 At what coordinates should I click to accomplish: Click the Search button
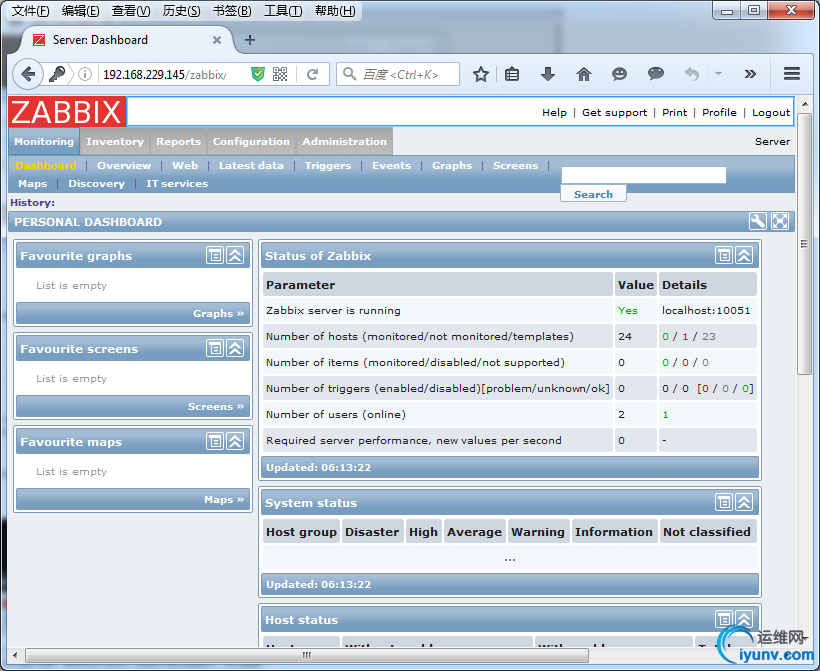click(x=593, y=194)
